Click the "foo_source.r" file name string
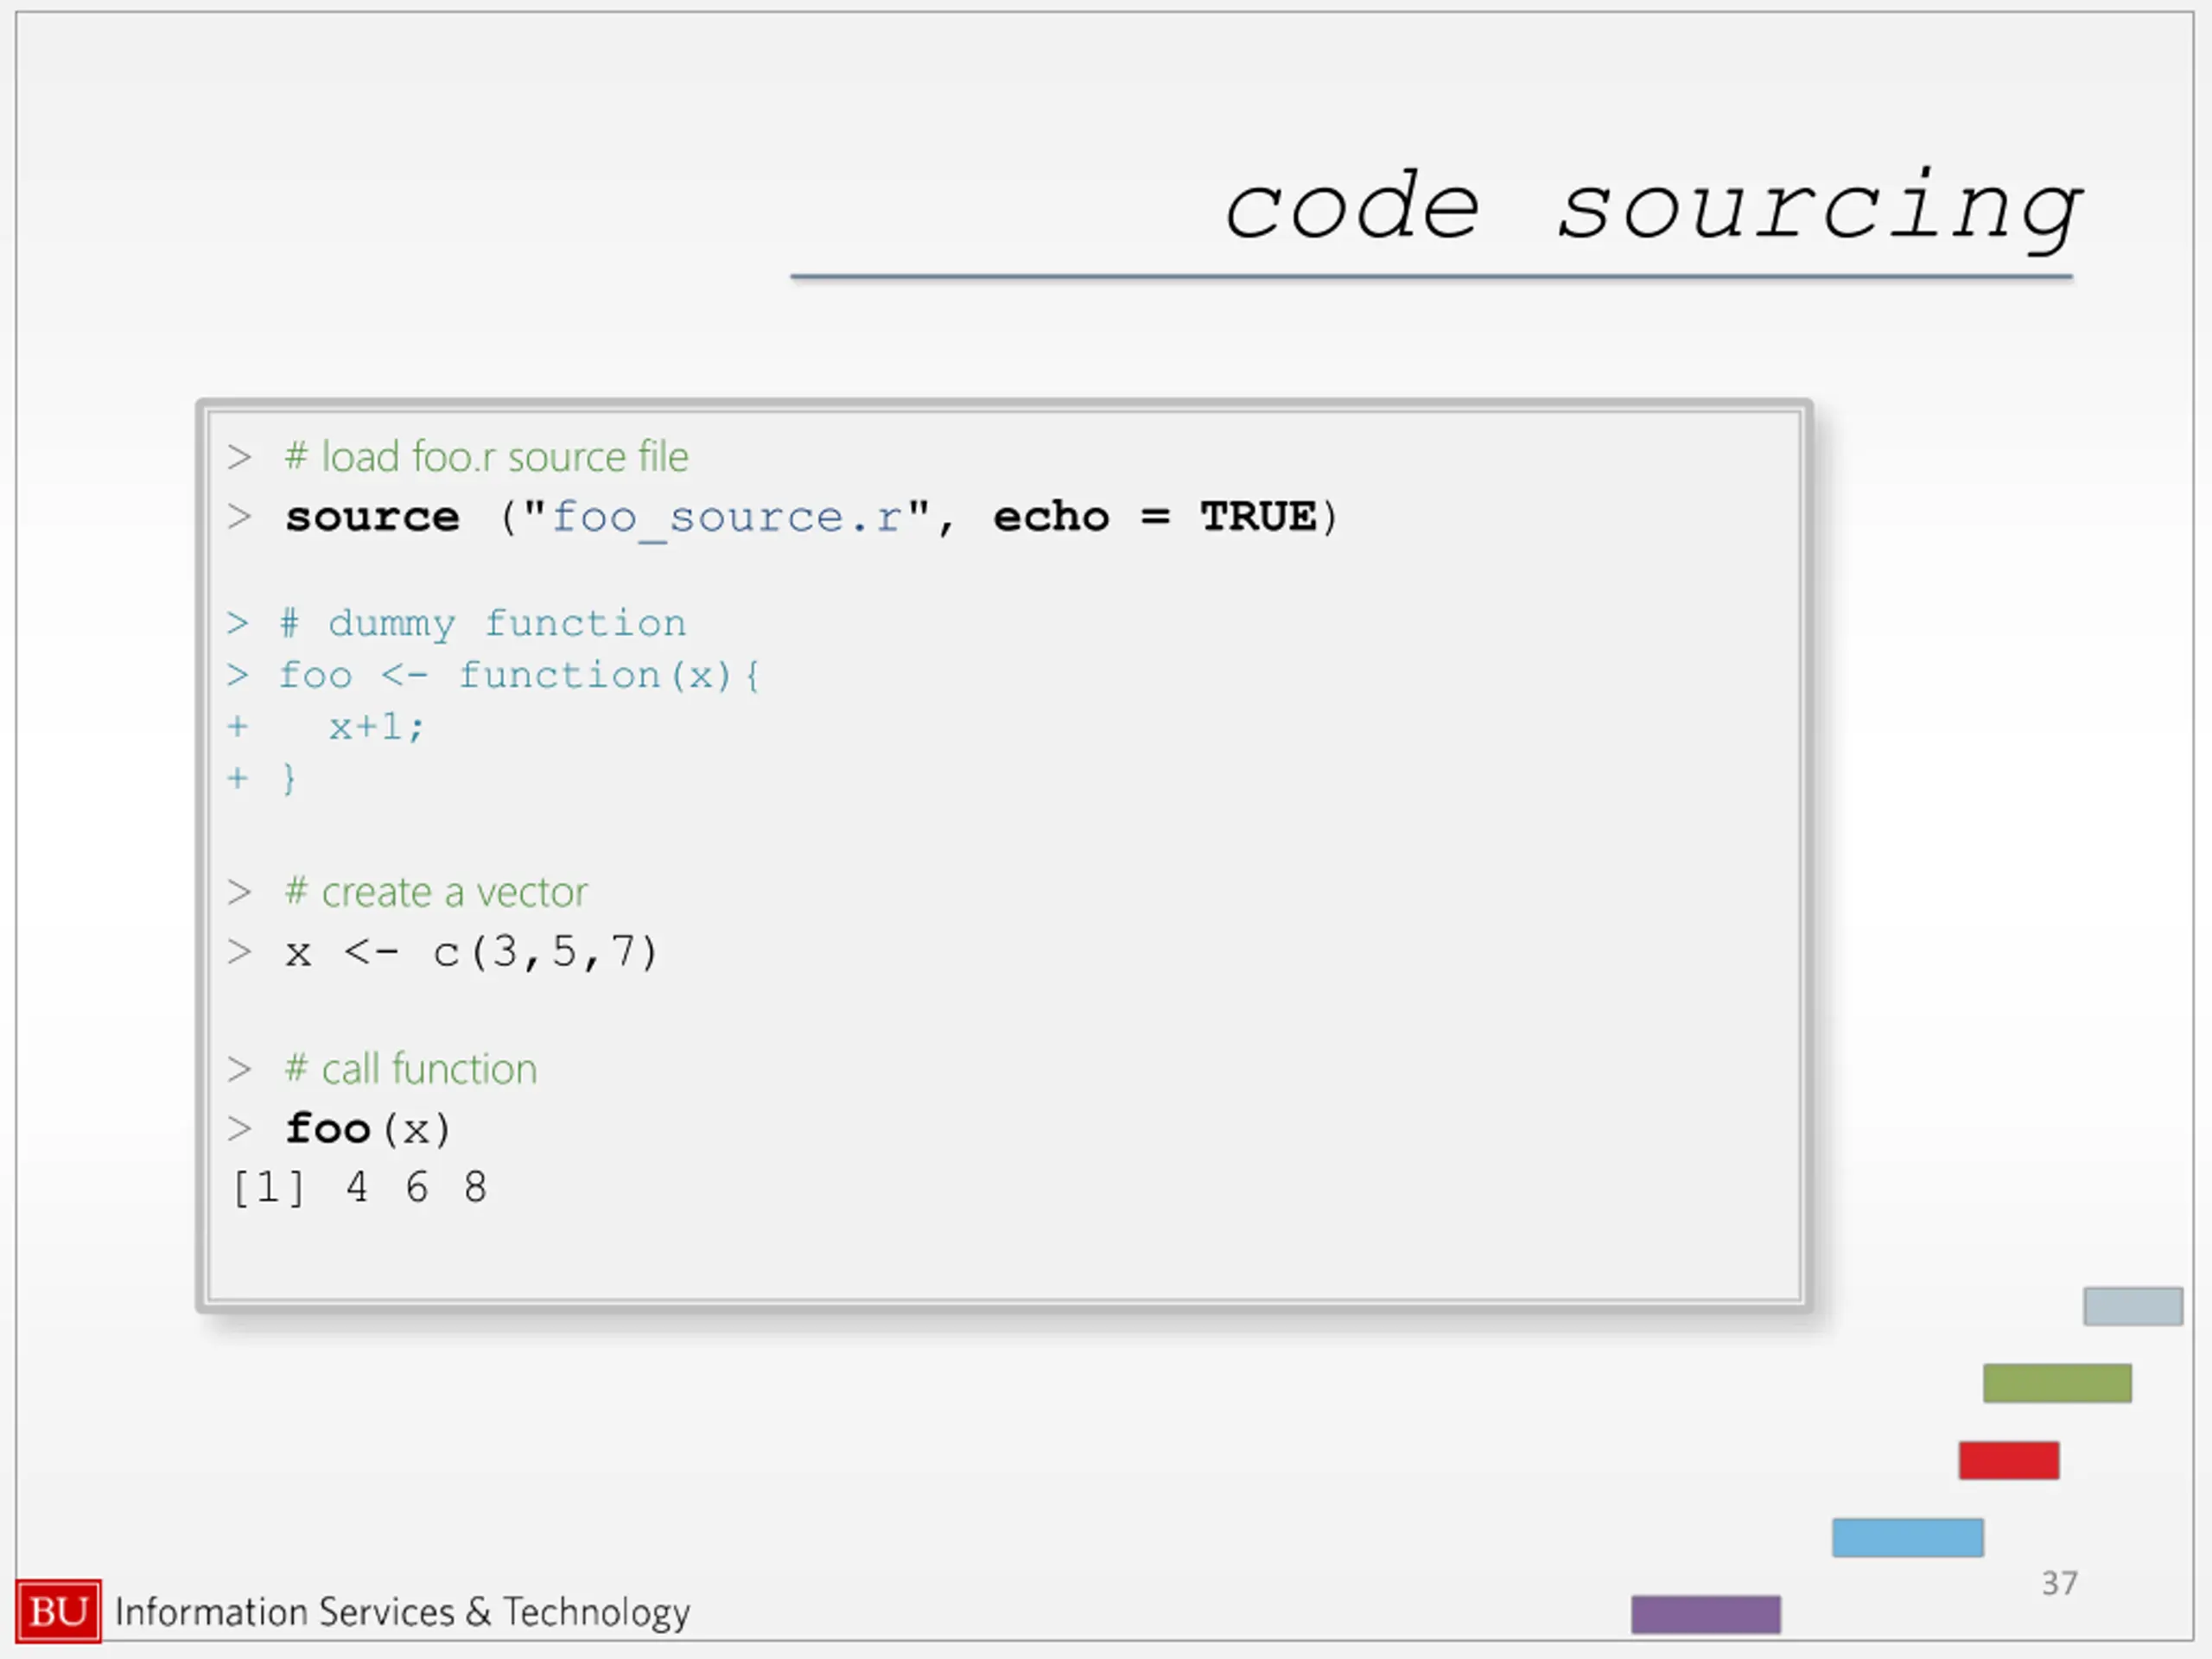Screen dimensions: 2212x1659 point(727,519)
